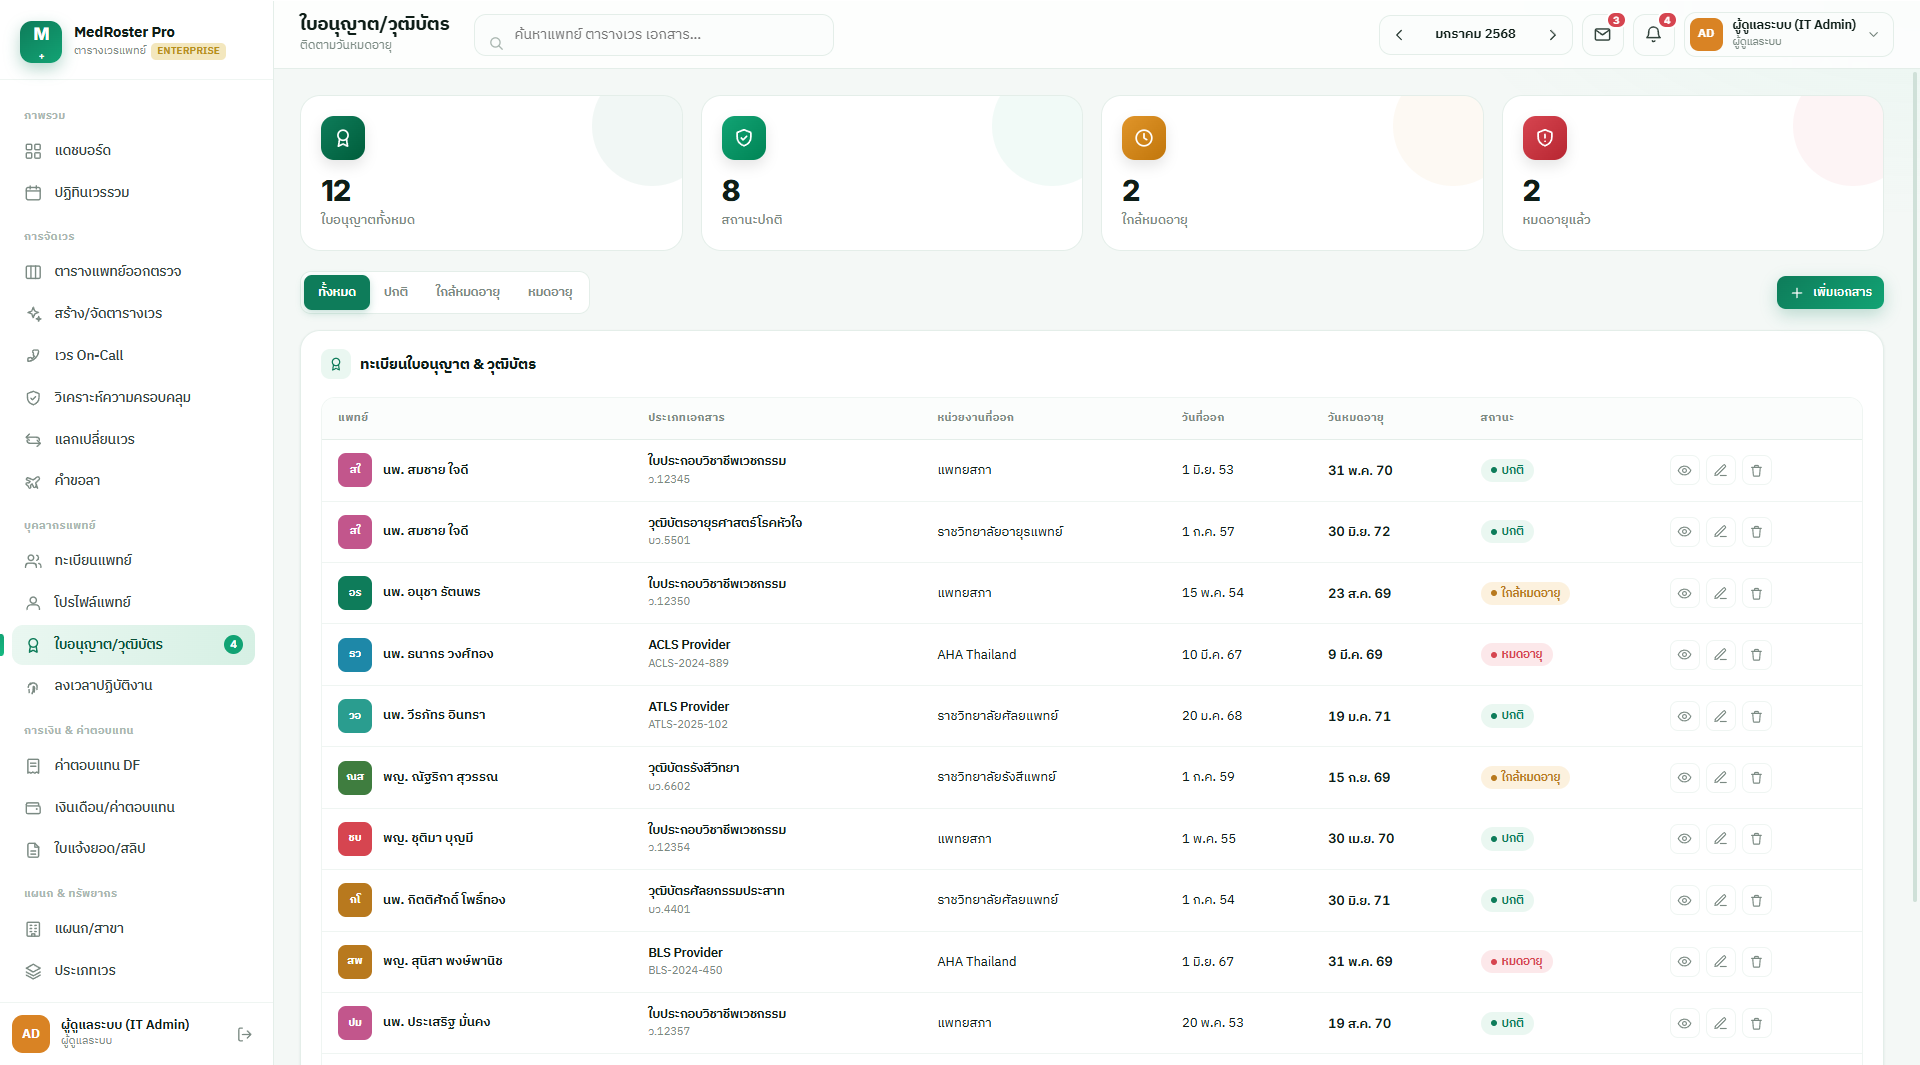
Task: Click the MedRoster Pro logo icon
Action: click(41, 41)
